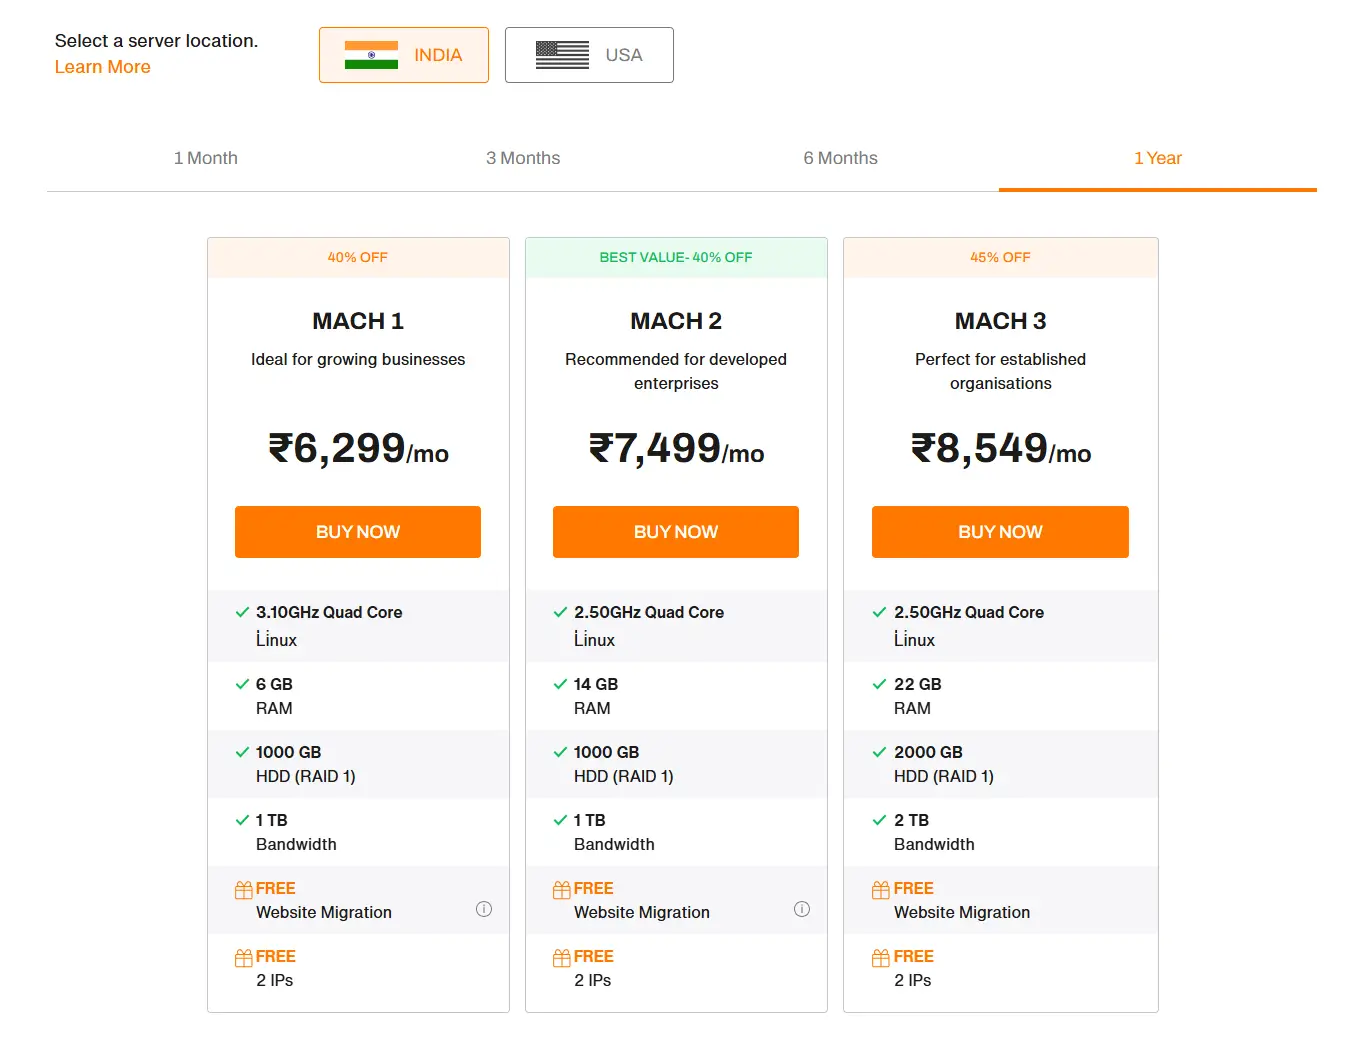Click the USA flag icon

coord(562,55)
